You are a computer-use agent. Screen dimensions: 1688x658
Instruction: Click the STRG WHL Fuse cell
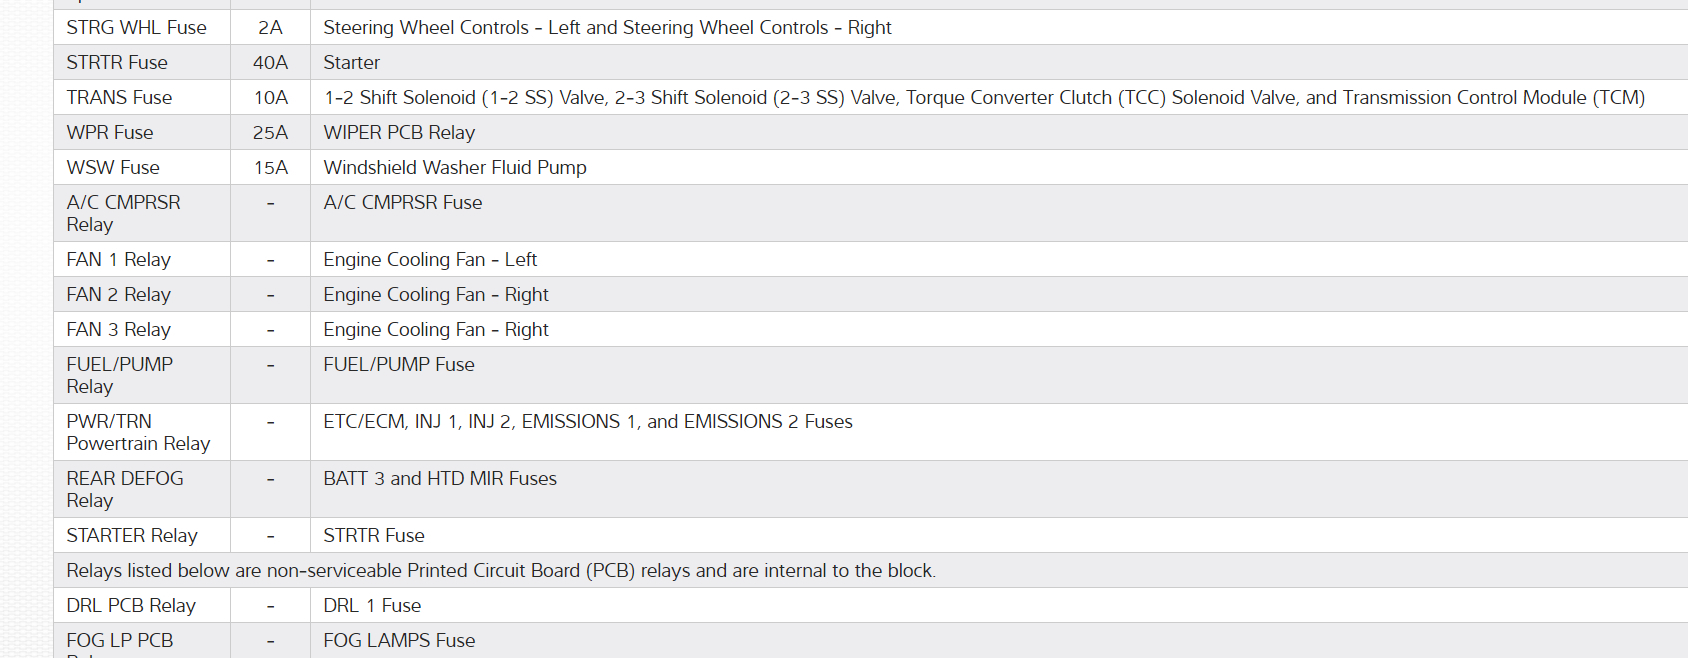pos(137,28)
